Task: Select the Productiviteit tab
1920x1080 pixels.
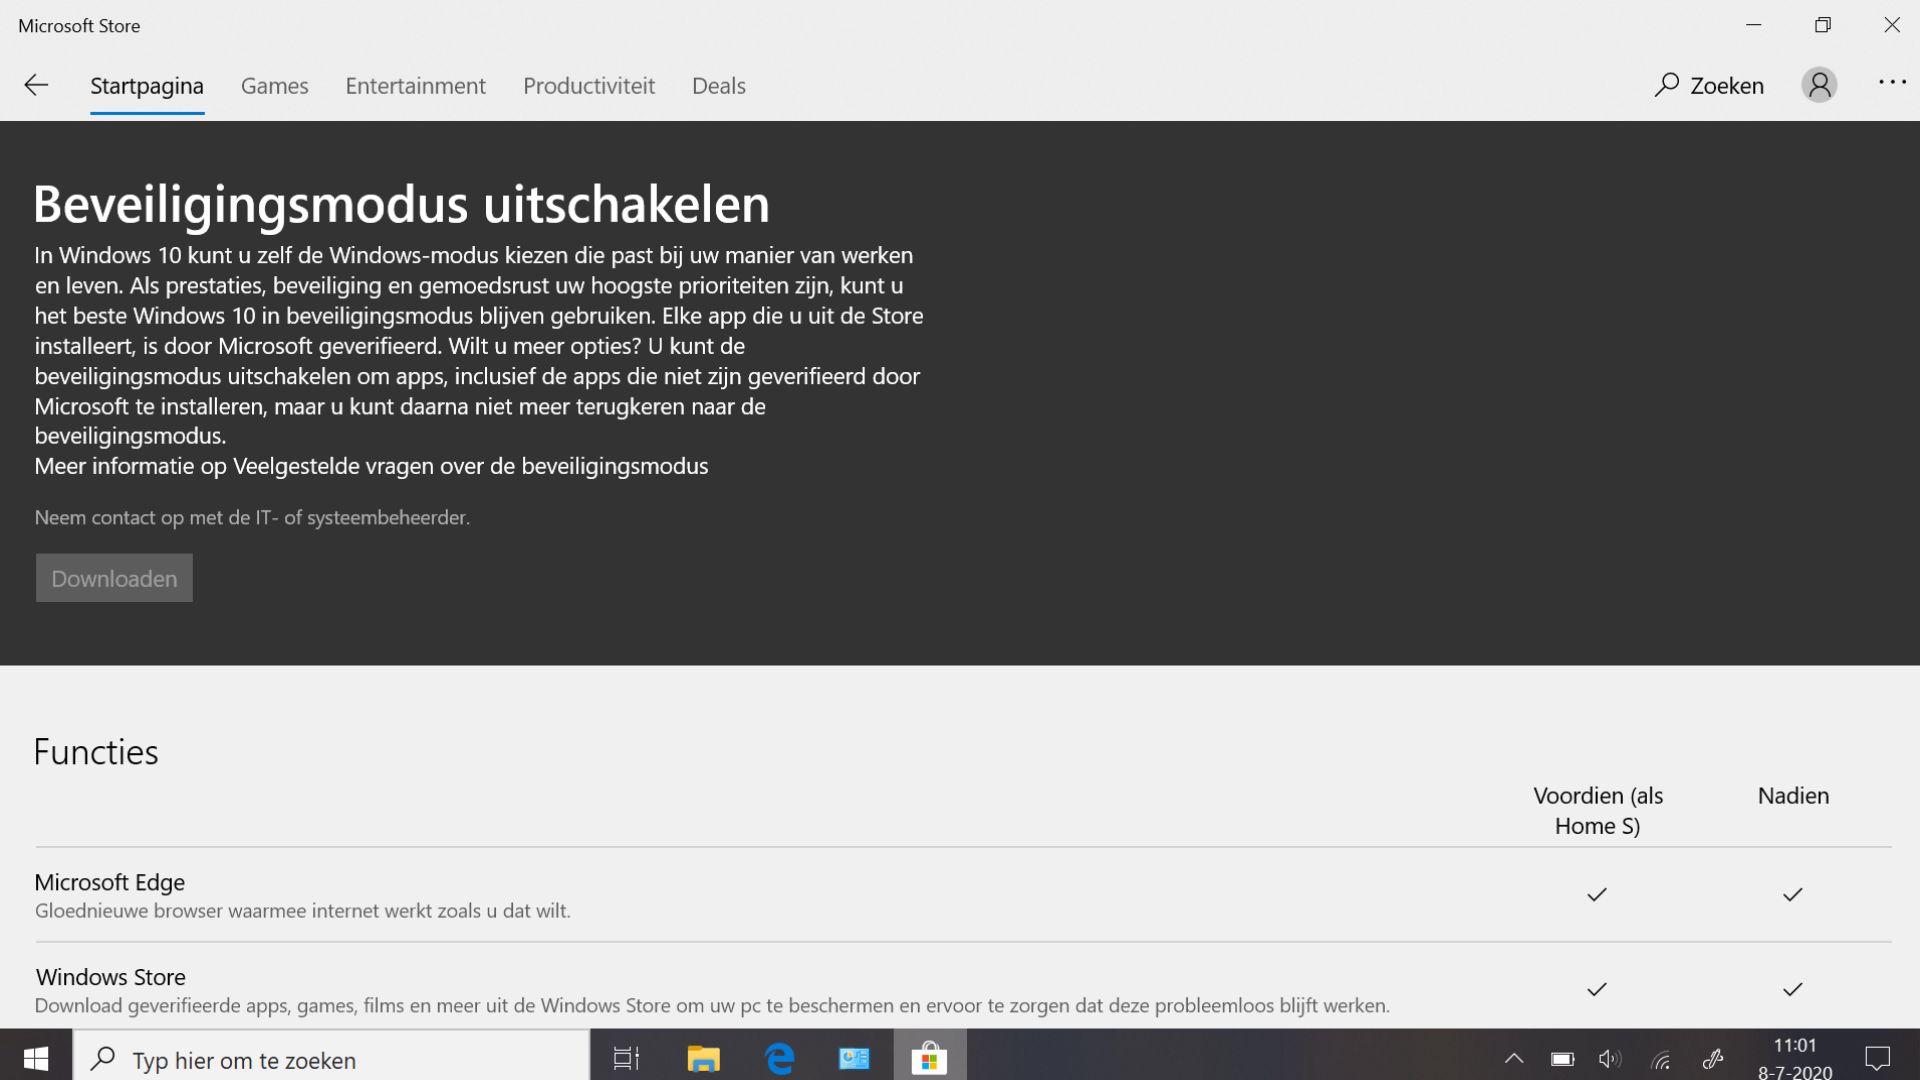Action: [589, 86]
